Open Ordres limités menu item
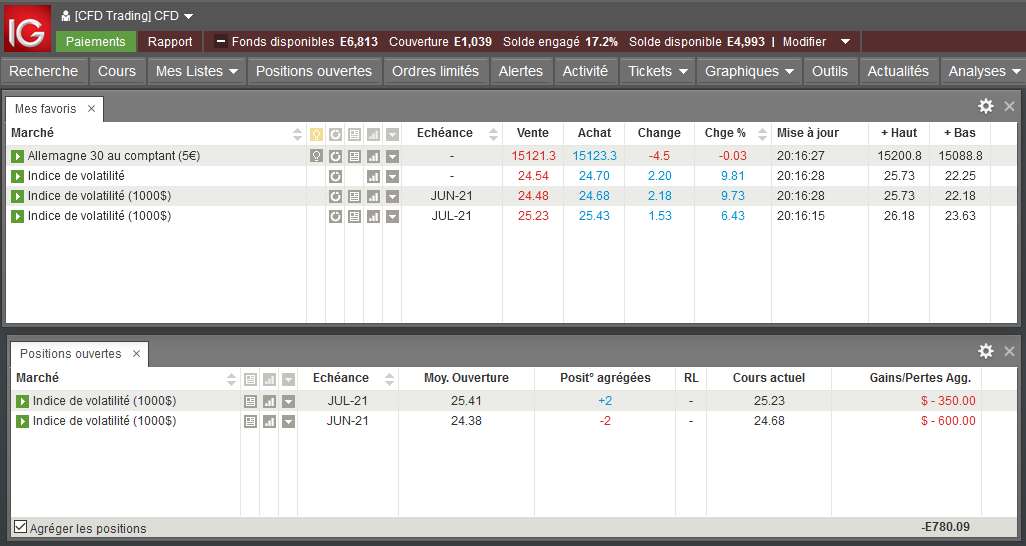This screenshot has height=546, width=1026. click(435, 71)
